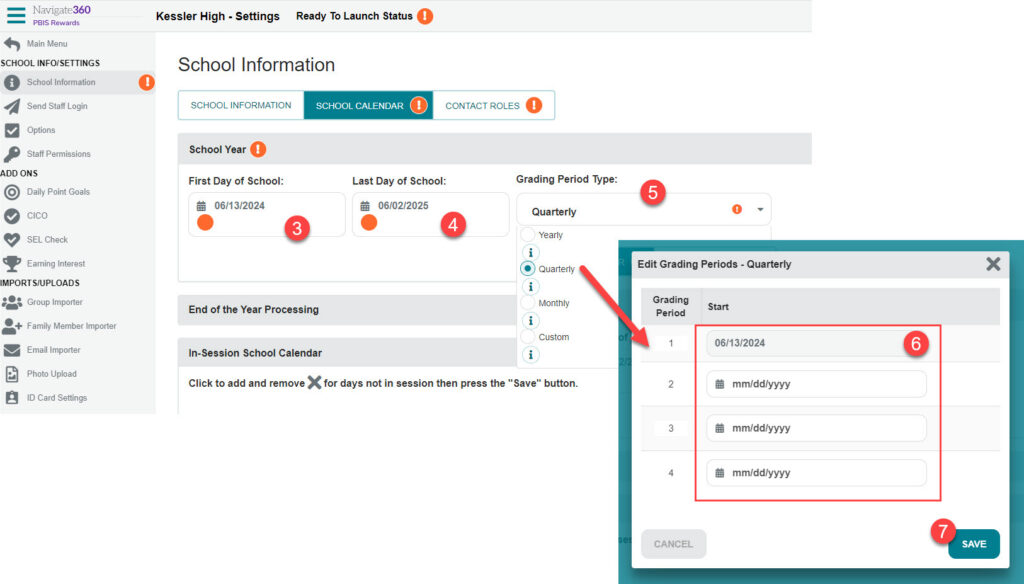Select the Monthly grading period radio button

(x=528, y=302)
